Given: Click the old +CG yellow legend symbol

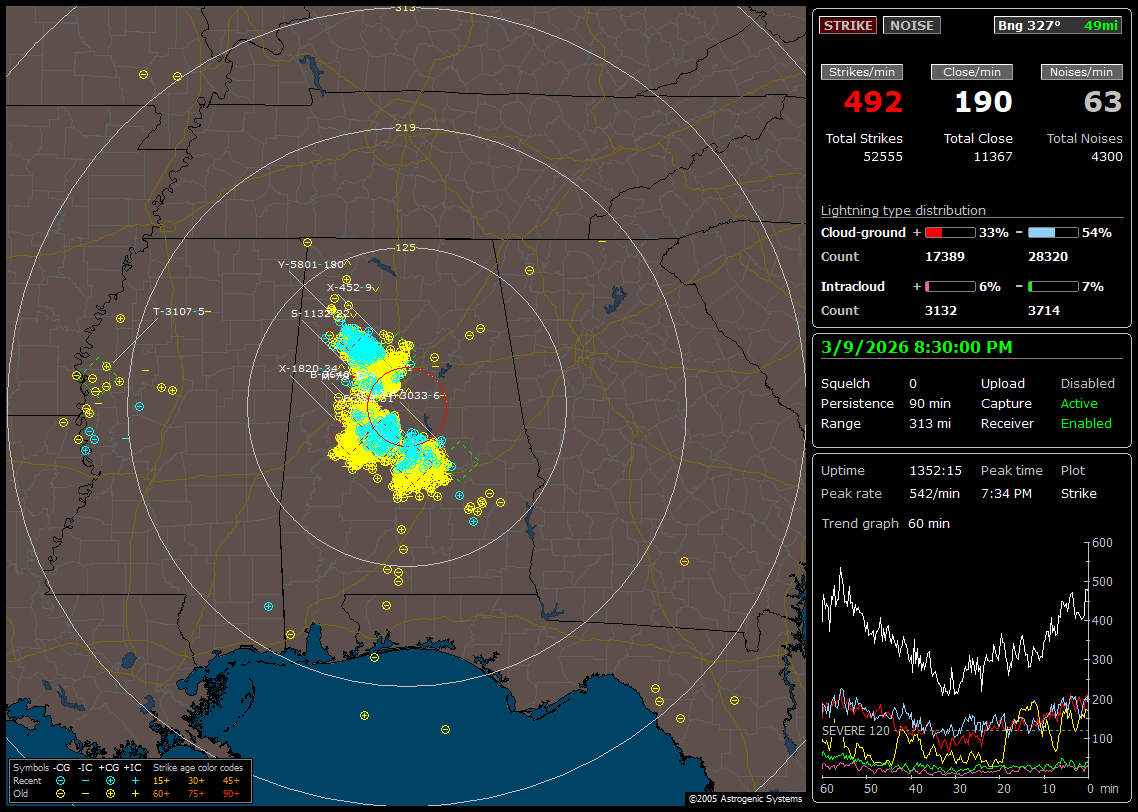Looking at the screenshot, I should 110,792.
